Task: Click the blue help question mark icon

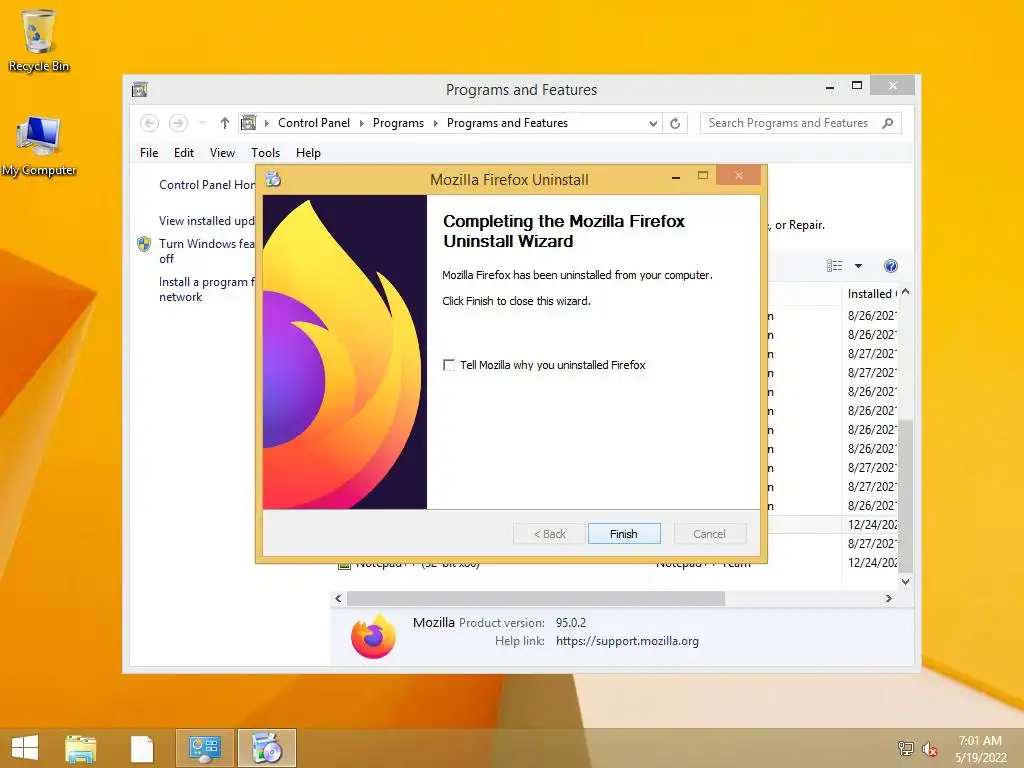Action: (x=891, y=266)
